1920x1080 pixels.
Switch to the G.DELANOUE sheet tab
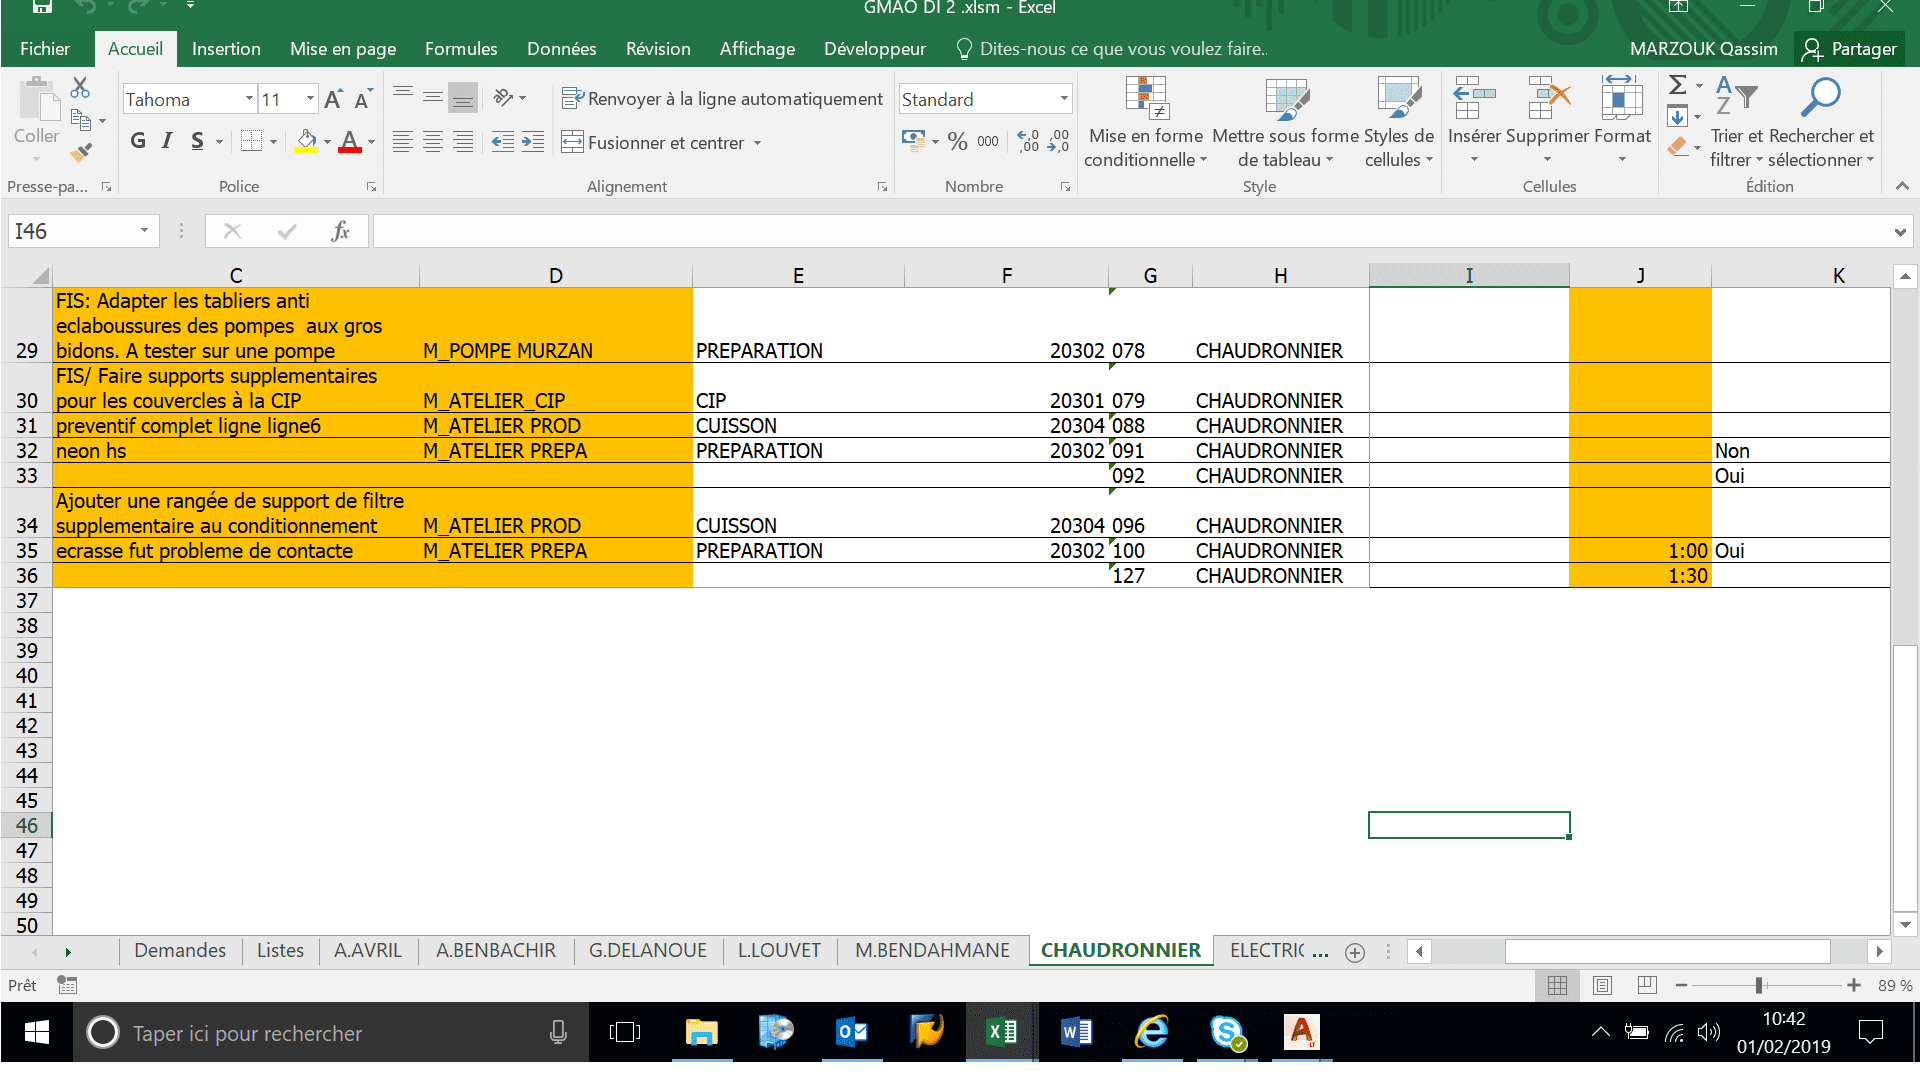pyautogui.click(x=647, y=950)
